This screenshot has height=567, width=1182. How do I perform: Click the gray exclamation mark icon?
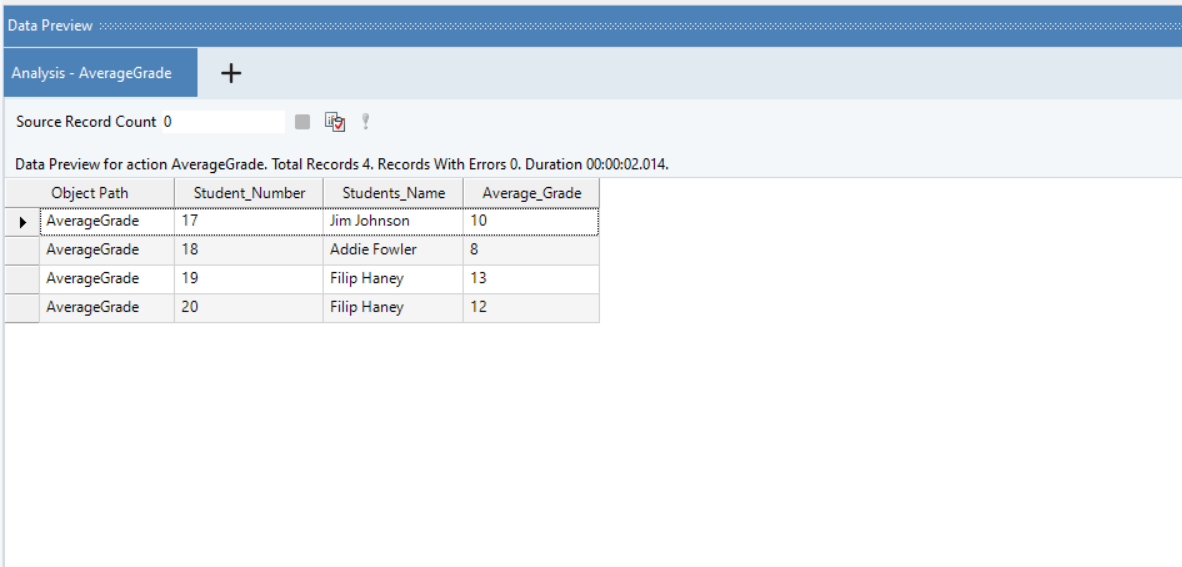point(366,122)
